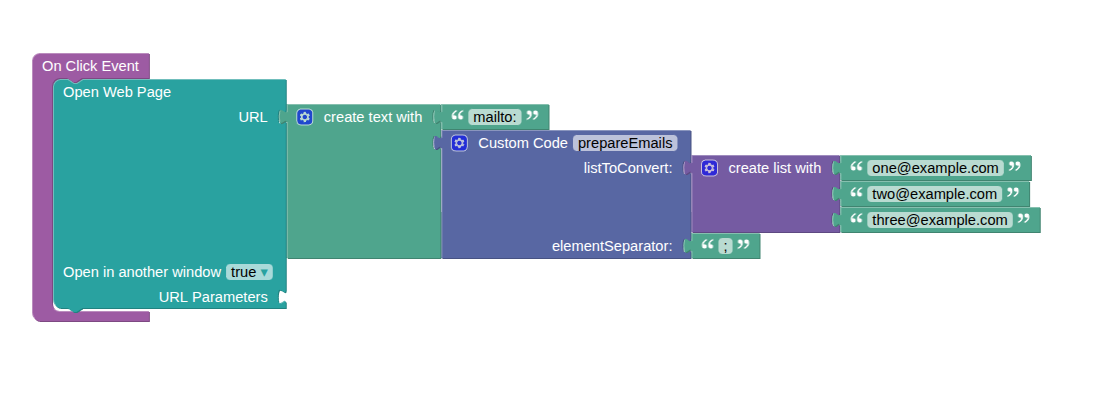Edit the three@example.com text field
Screen dimensions: 1115x398
click(940, 220)
